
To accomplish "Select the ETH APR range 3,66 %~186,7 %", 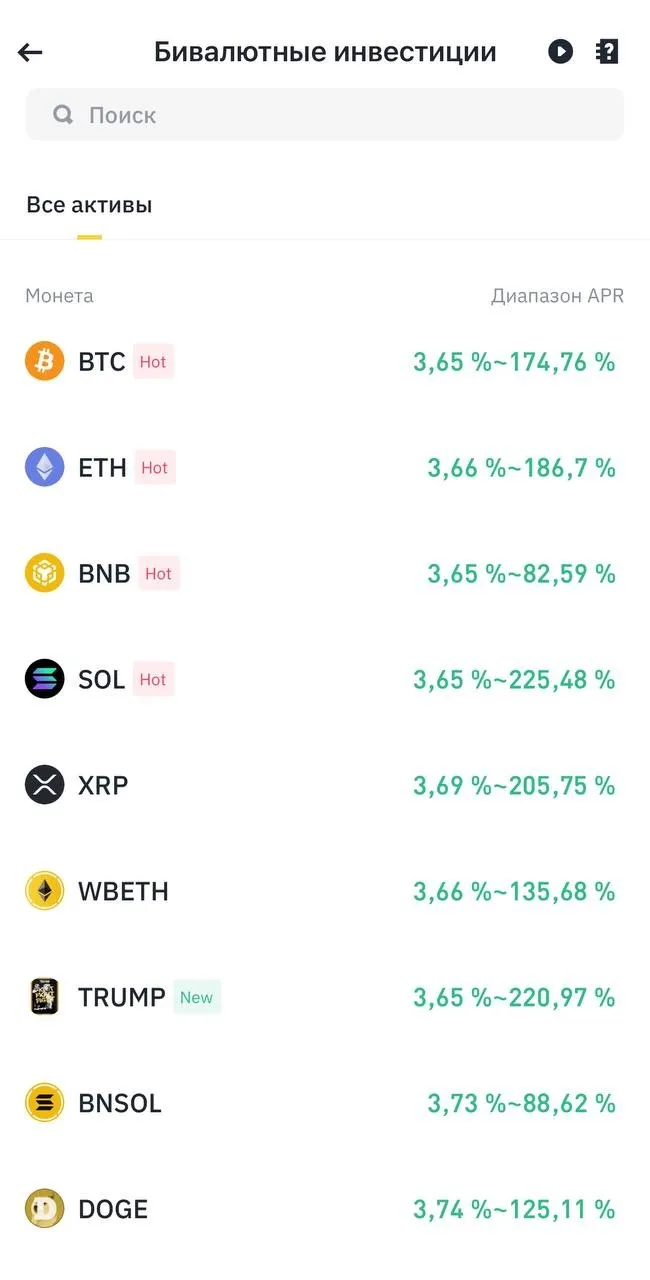I will coord(521,468).
